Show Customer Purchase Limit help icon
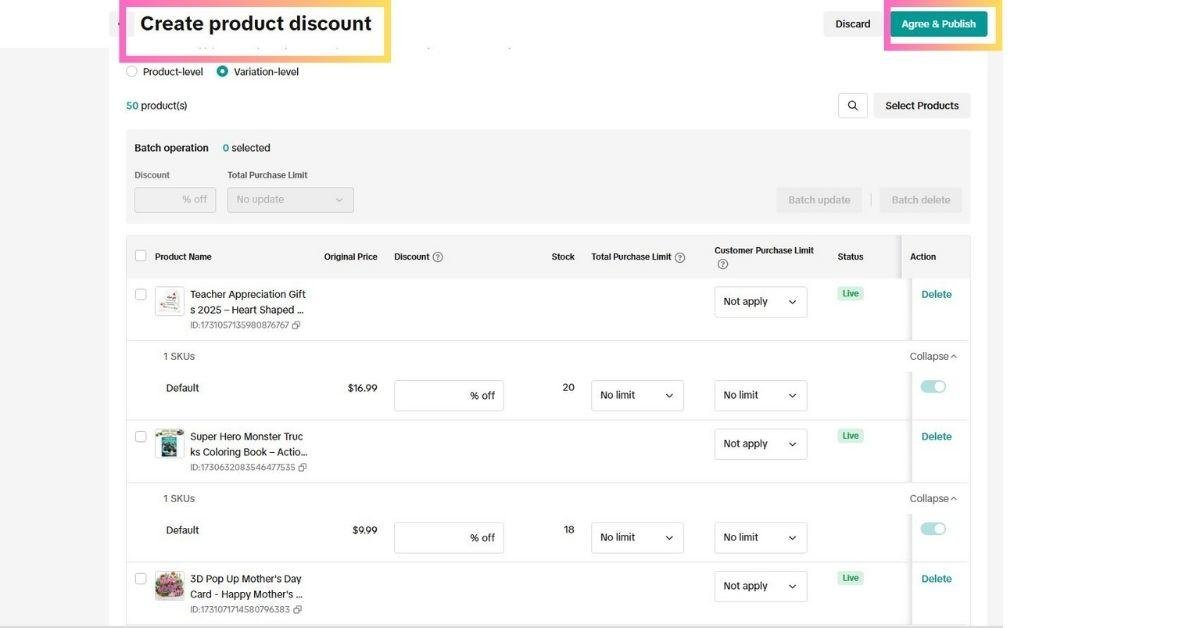Screen dimensions: 1200x628 click(722, 264)
